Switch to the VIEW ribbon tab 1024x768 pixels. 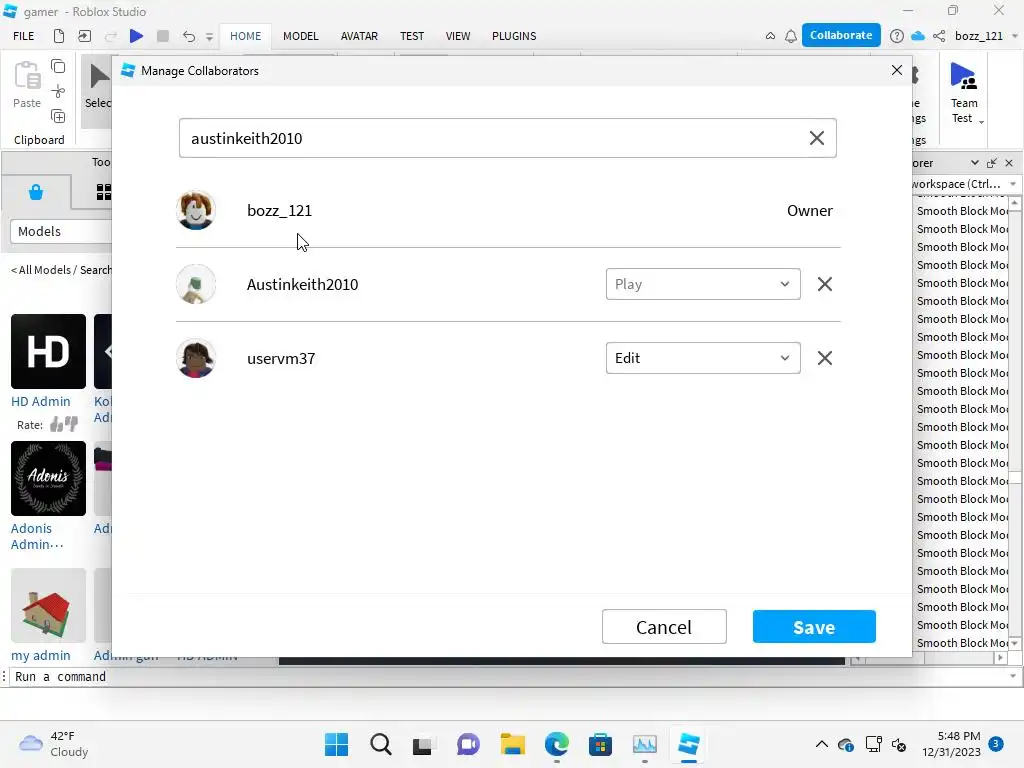[x=458, y=36]
